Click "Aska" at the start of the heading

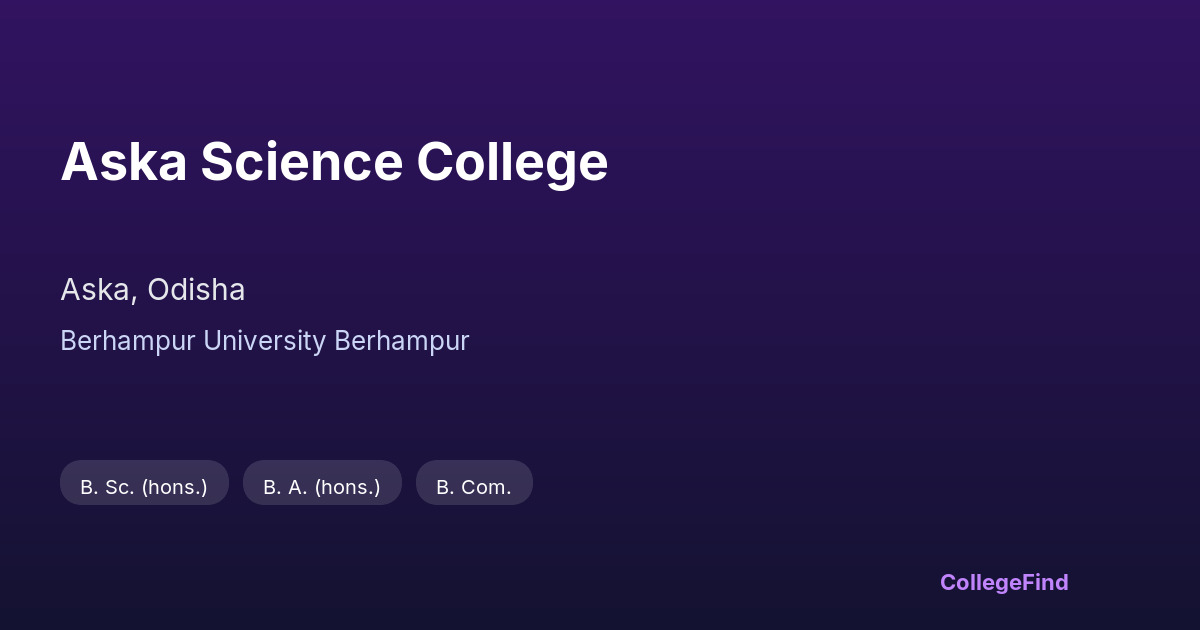click(123, 162)
